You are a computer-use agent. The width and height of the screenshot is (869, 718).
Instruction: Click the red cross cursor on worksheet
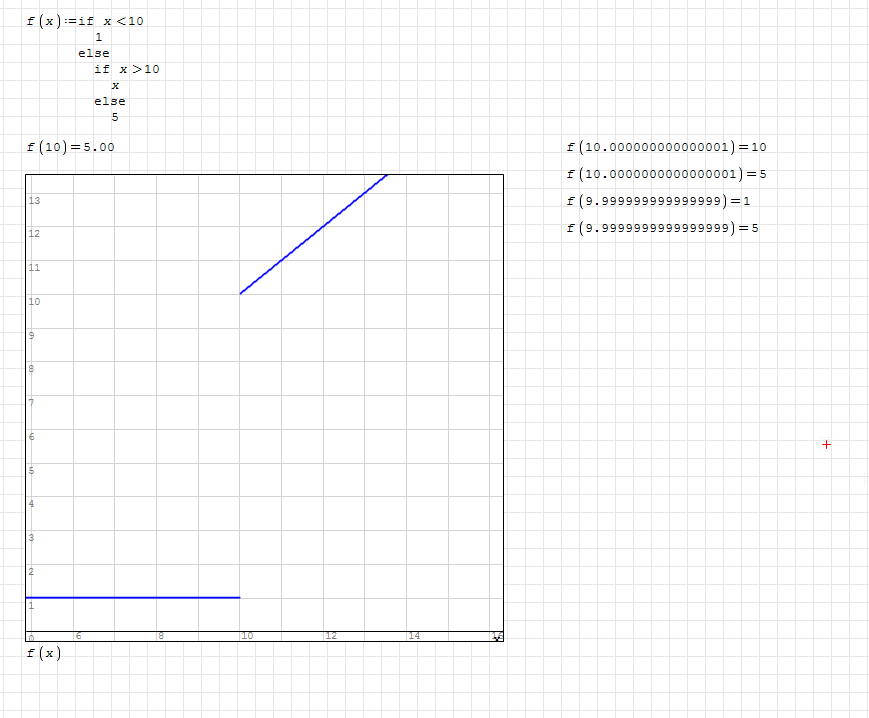[x=826, y=445]
